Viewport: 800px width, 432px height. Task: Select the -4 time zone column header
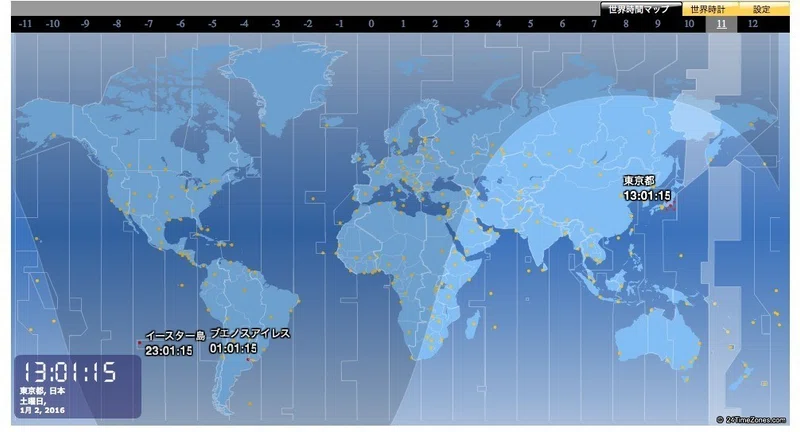(x=244, y=24)
